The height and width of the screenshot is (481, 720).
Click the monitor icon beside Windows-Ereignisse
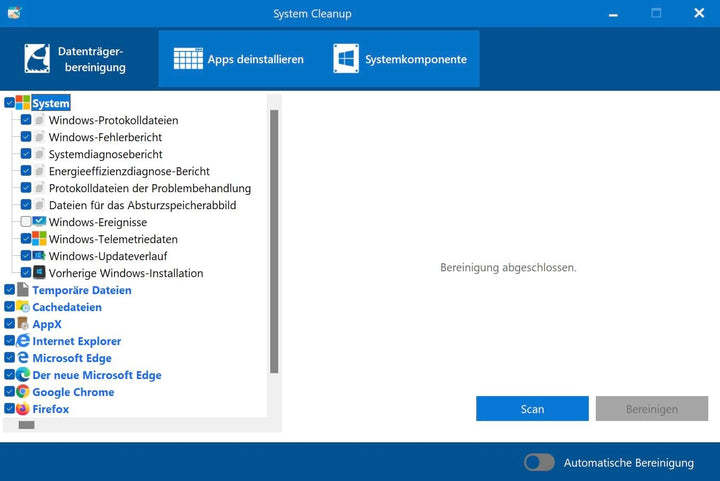click(x=39, y=221)
